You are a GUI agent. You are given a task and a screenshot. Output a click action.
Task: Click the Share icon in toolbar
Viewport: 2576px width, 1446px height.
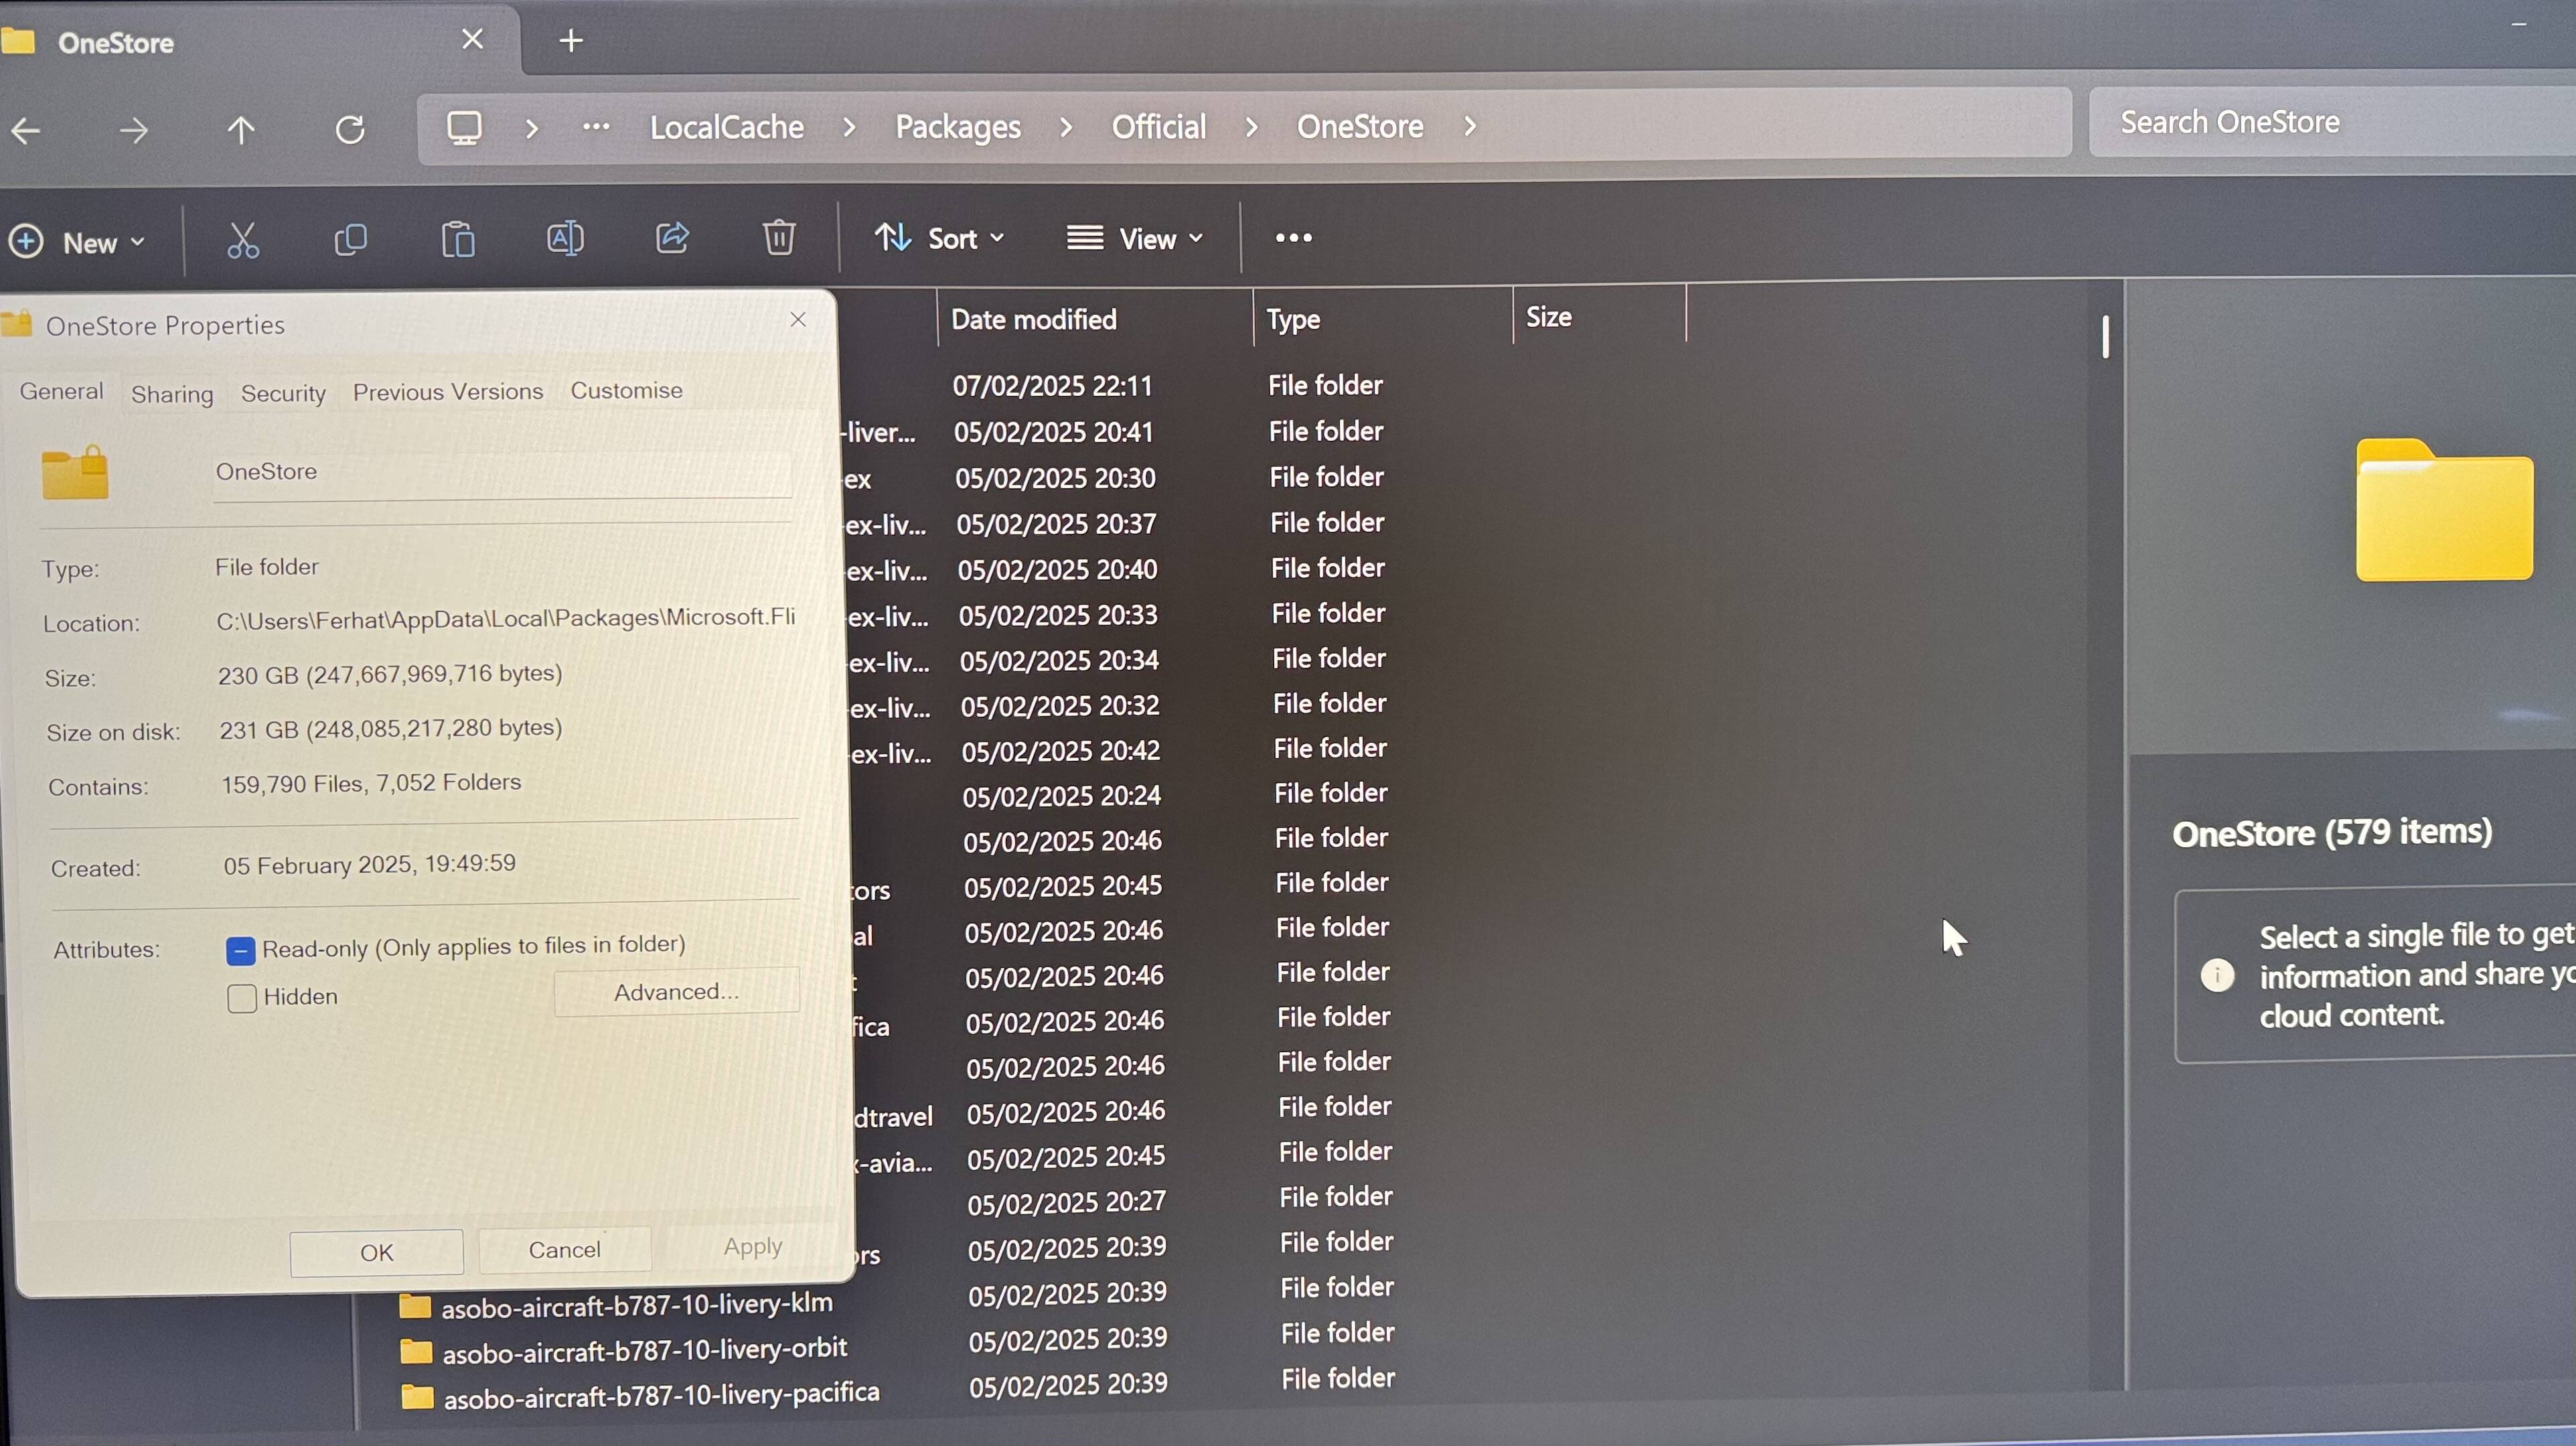pyautogui.click(x=672, y=238)
